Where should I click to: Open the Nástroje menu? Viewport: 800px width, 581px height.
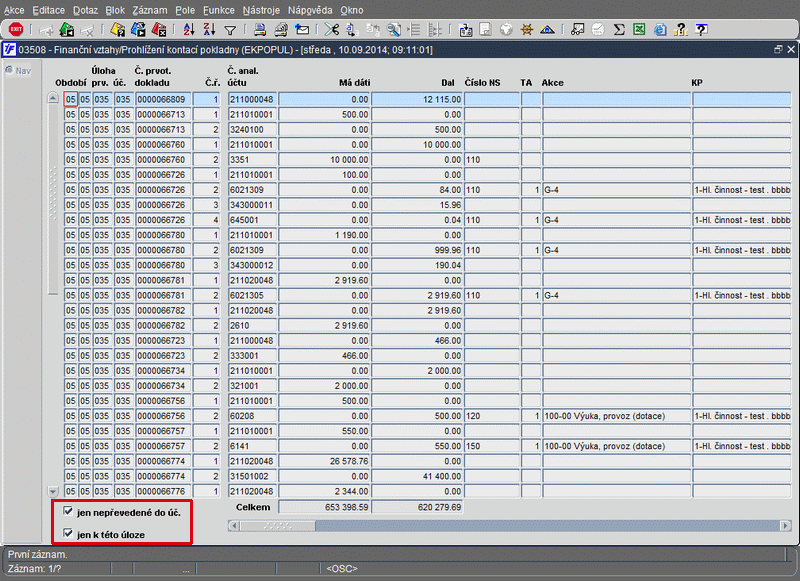[264, 9]
